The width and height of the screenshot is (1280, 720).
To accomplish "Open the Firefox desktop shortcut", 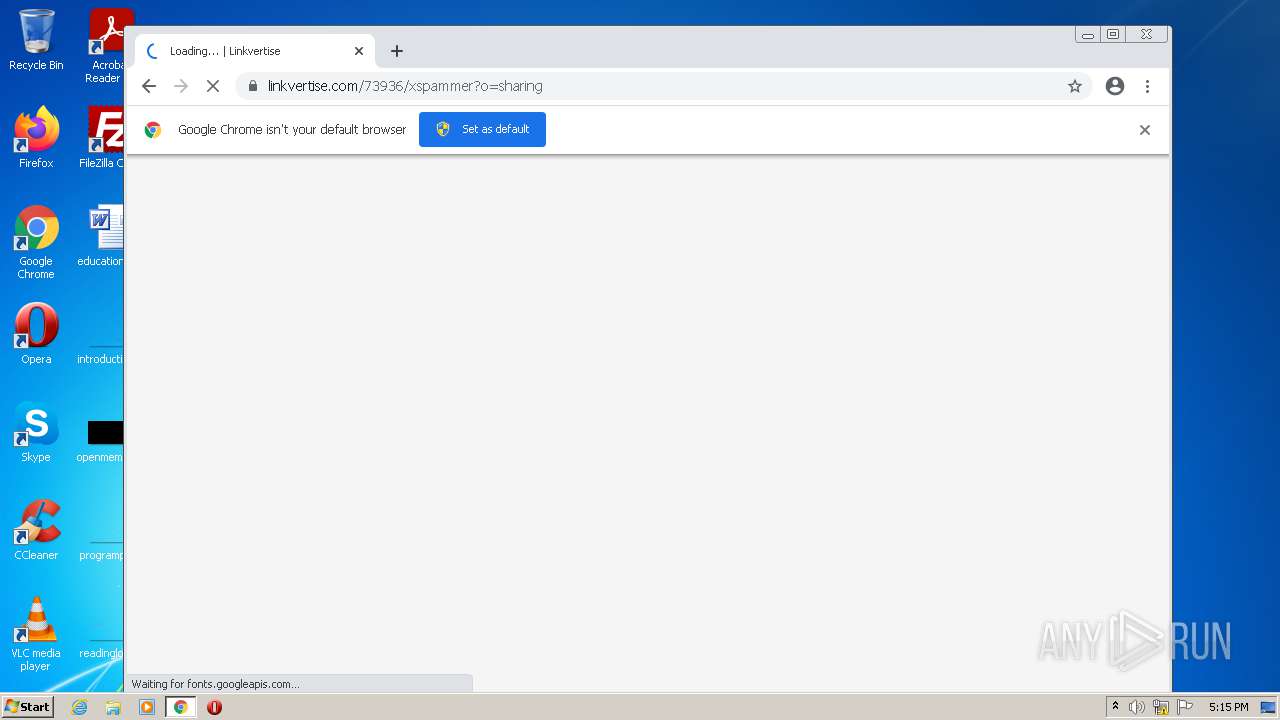I will tap(36, 137).
